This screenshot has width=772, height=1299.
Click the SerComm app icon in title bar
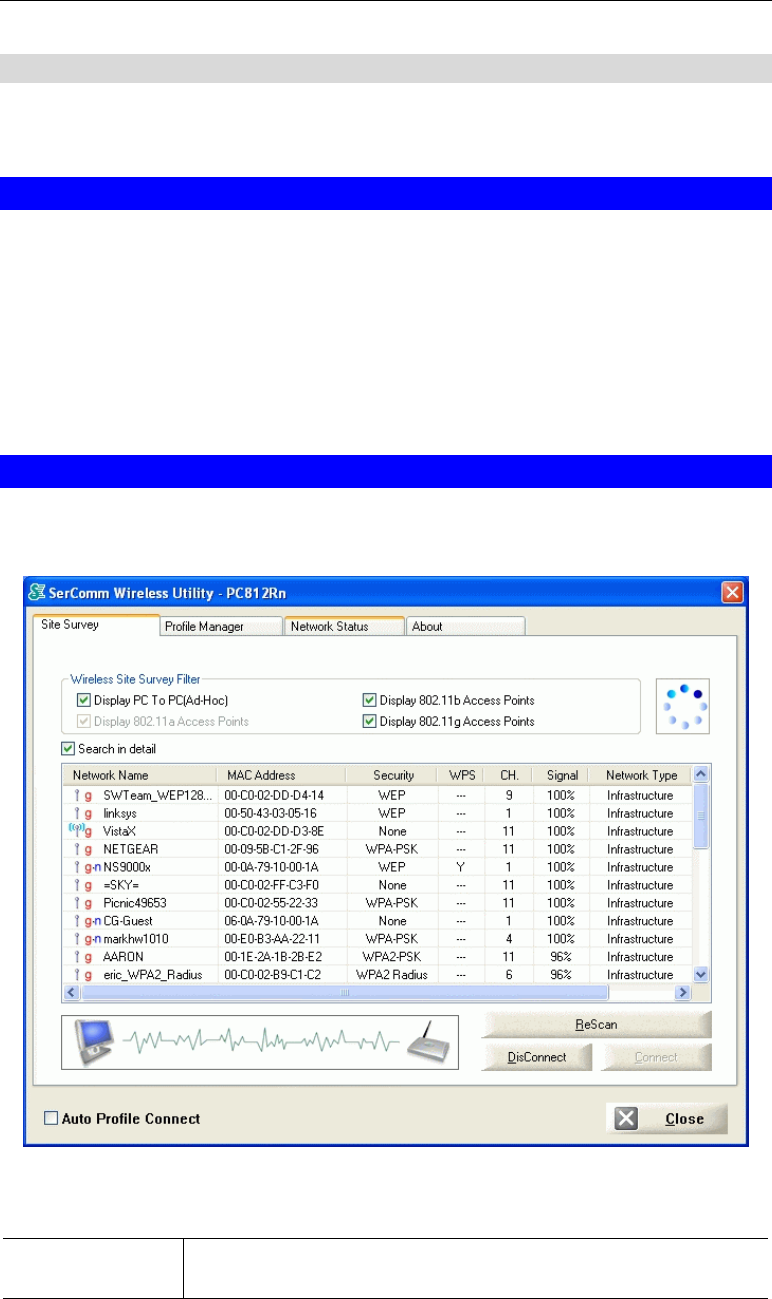click(x=36, y=591)
